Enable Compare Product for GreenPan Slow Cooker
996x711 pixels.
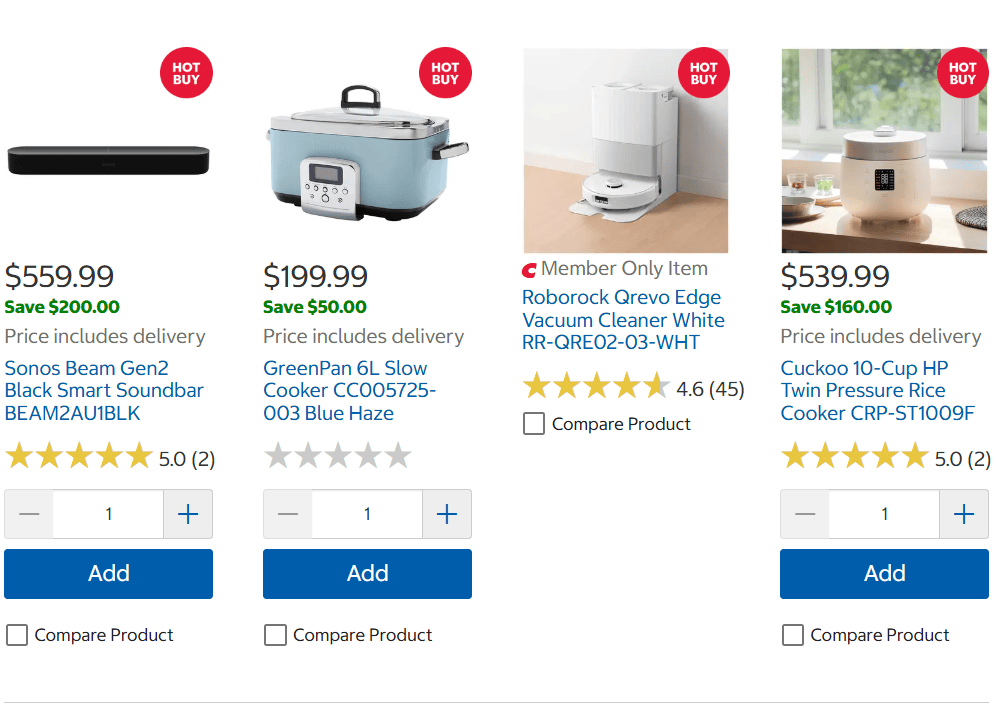coord(275,635)
